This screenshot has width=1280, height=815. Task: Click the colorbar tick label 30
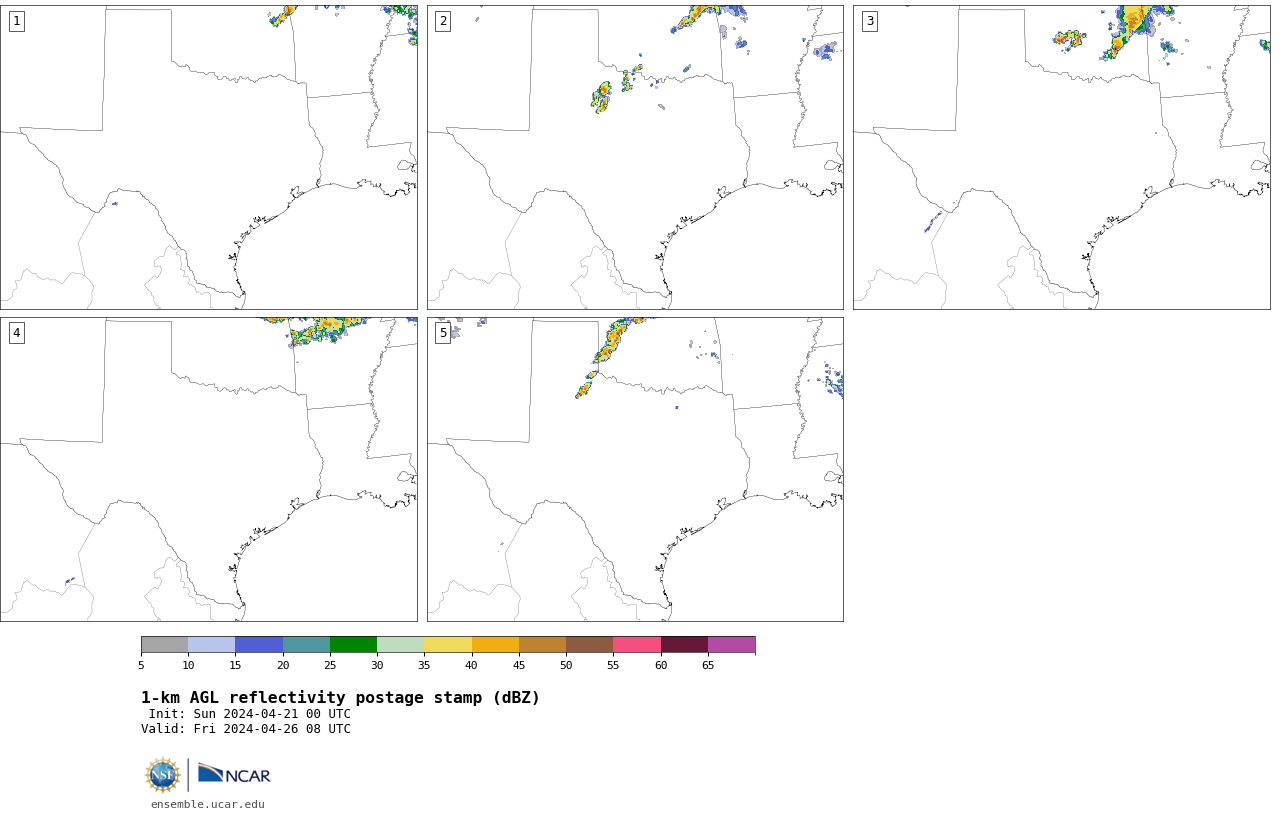(377, 665)
